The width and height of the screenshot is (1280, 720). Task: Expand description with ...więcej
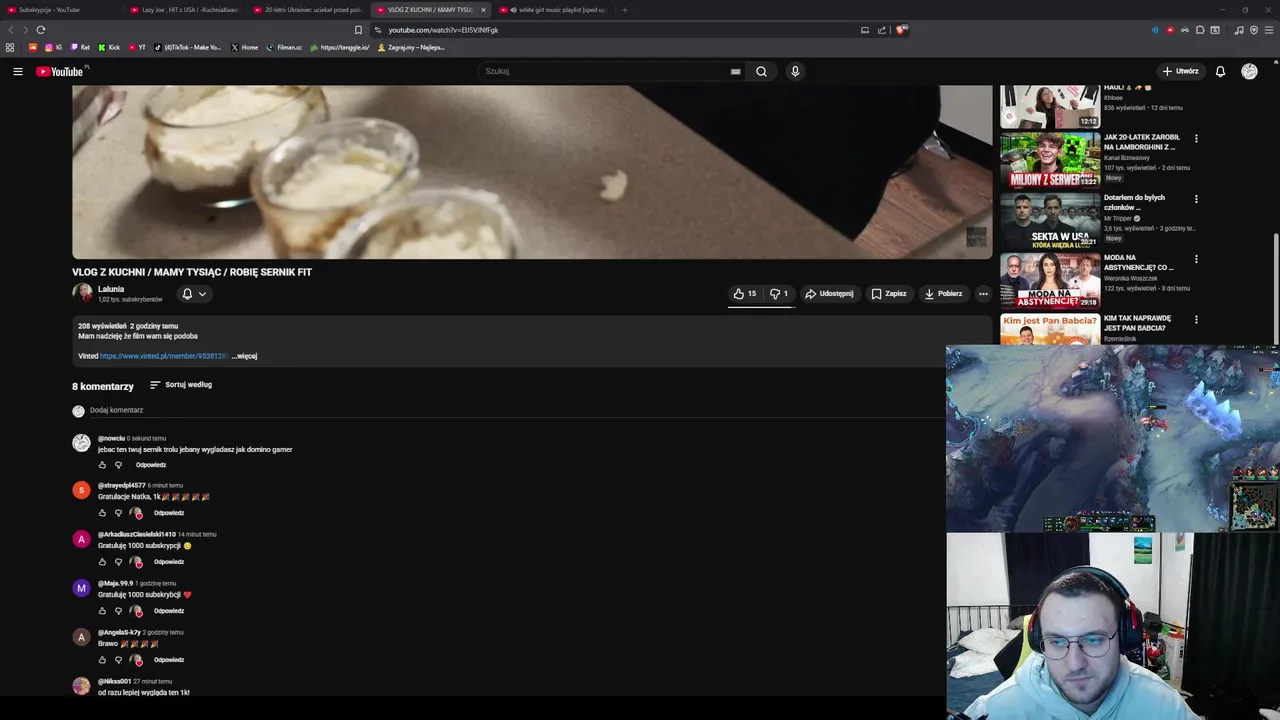[x=244, y=356]
